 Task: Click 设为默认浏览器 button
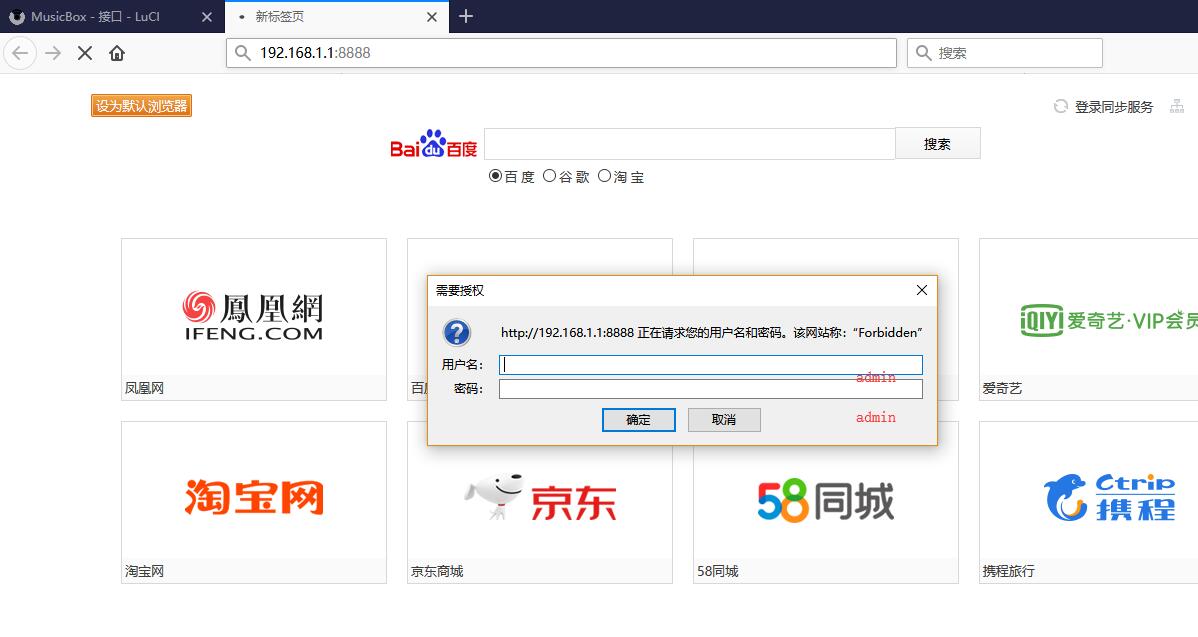(x=141, y=105)
